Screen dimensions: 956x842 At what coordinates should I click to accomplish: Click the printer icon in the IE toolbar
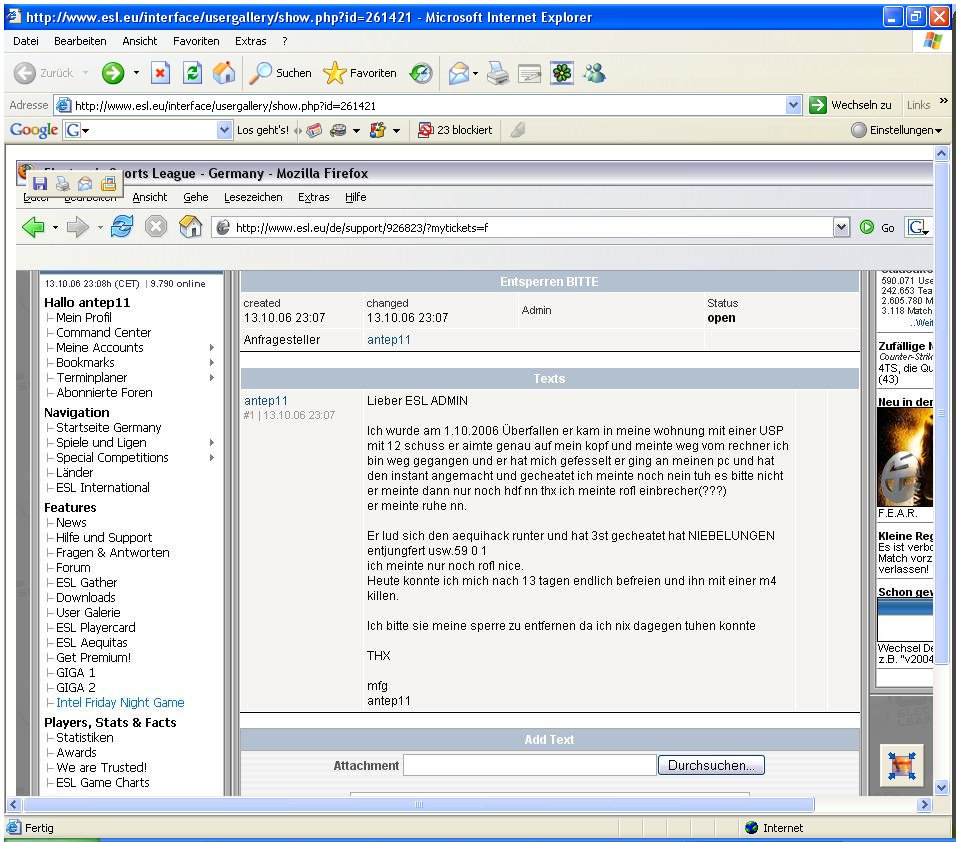click(x=498, y=73)
